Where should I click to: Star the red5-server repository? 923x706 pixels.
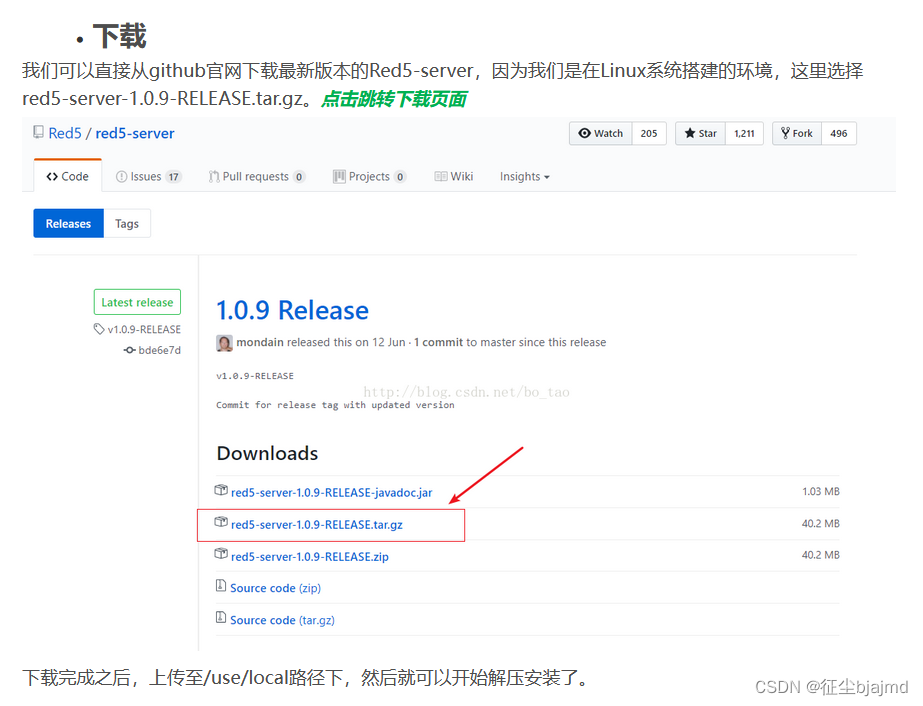point(700,134)
